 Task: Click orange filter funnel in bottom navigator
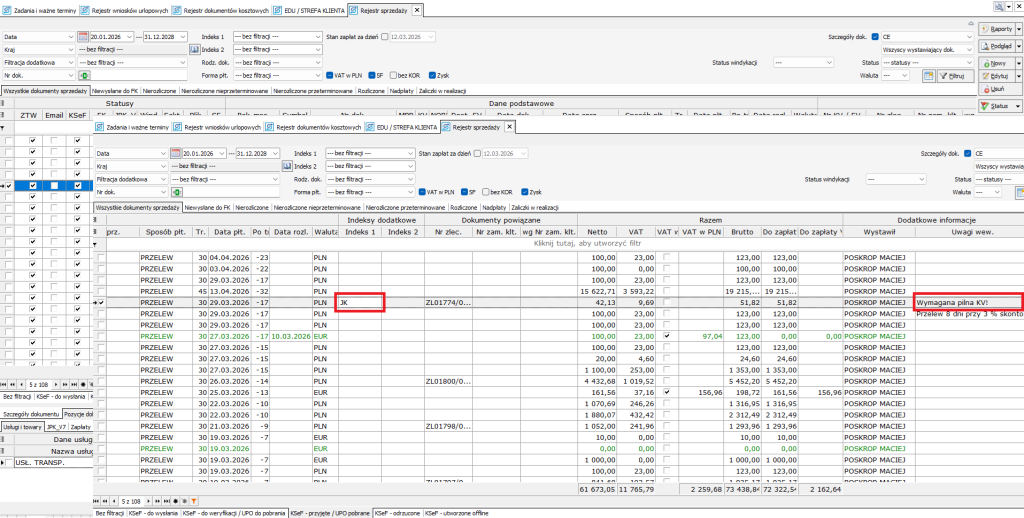194,499
